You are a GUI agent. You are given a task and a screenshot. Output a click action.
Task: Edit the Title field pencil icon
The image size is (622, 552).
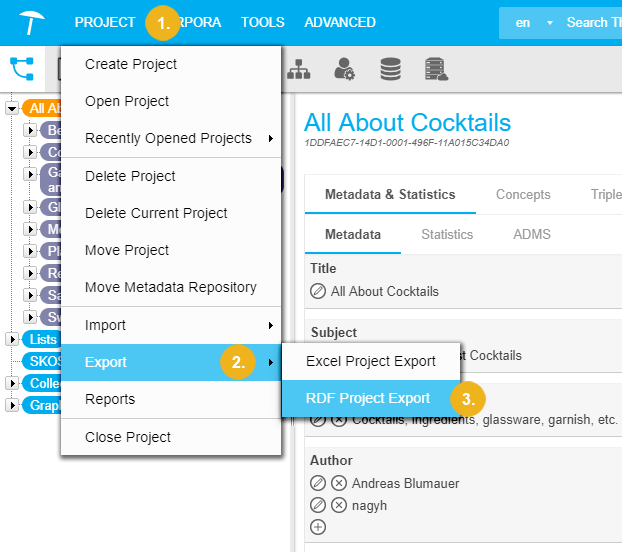318,291
